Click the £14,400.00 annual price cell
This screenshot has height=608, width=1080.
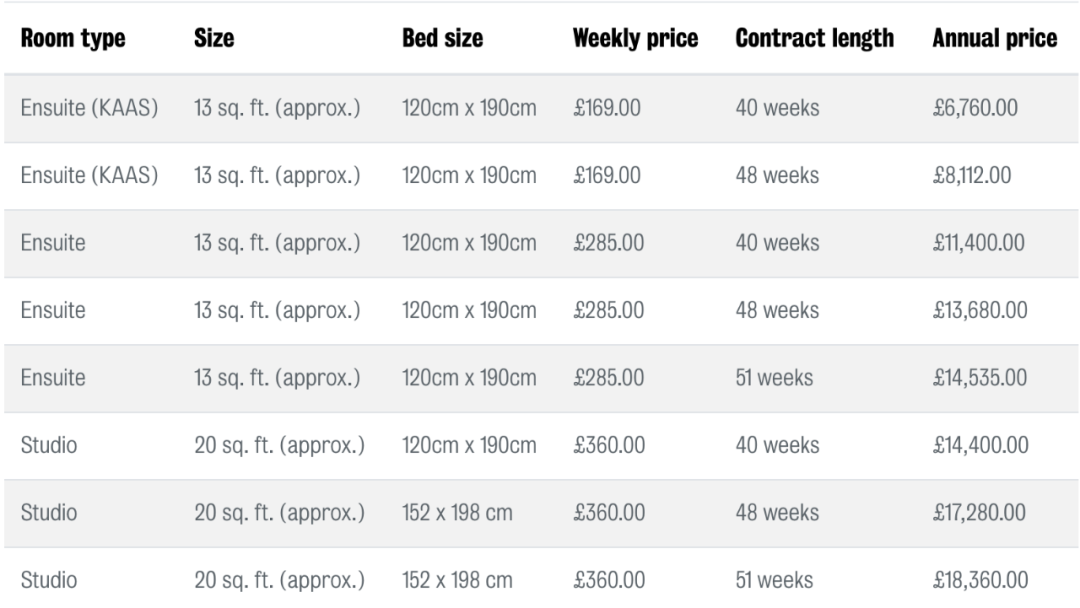[979, 446]
